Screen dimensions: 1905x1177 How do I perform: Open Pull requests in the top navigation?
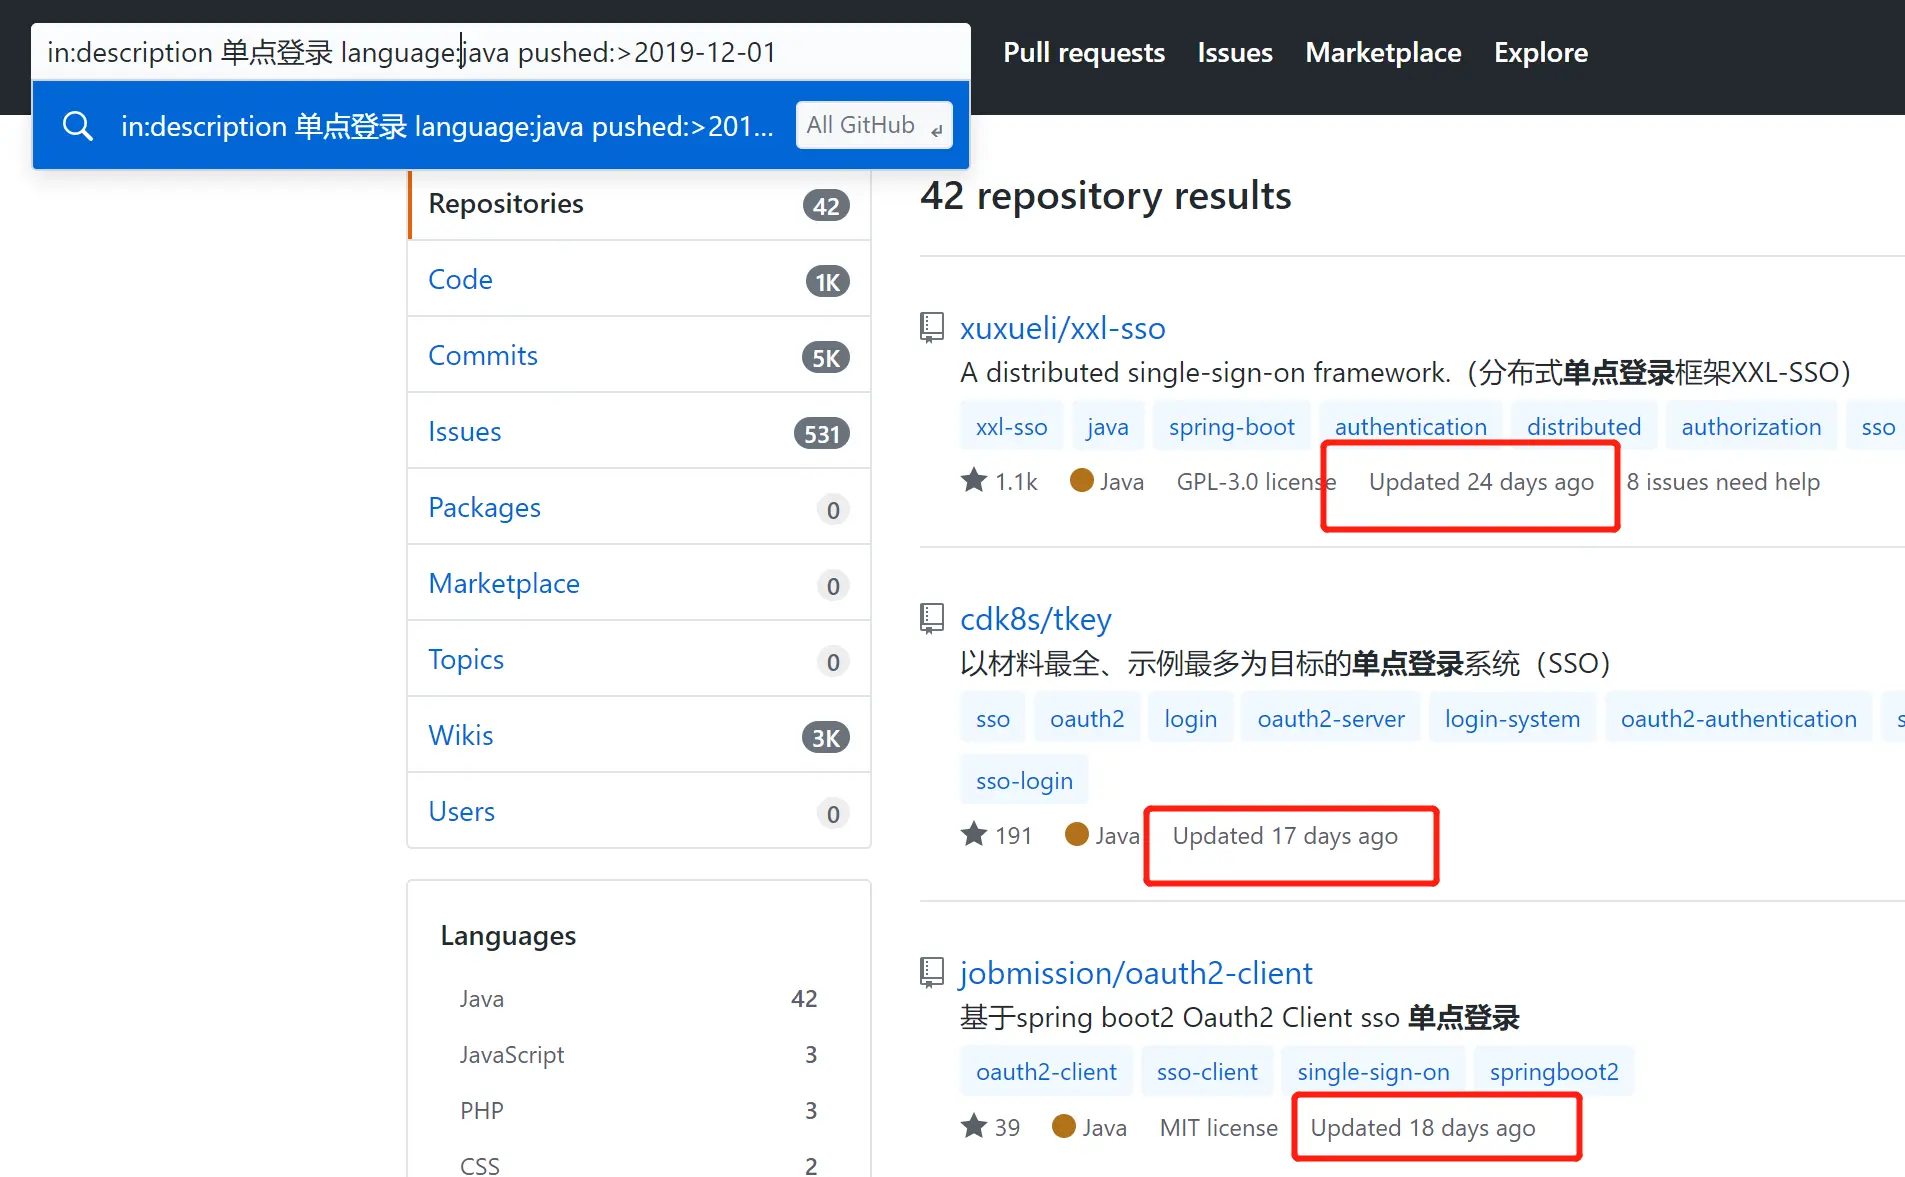pos(1084,52)
